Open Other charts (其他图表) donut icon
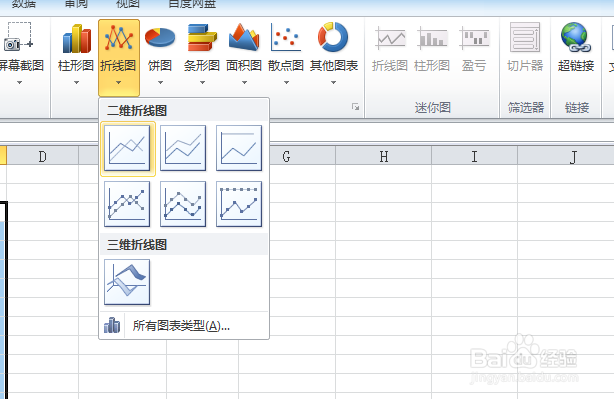Image resolution: width=614 pixels, height=399 pixels. 333,37
